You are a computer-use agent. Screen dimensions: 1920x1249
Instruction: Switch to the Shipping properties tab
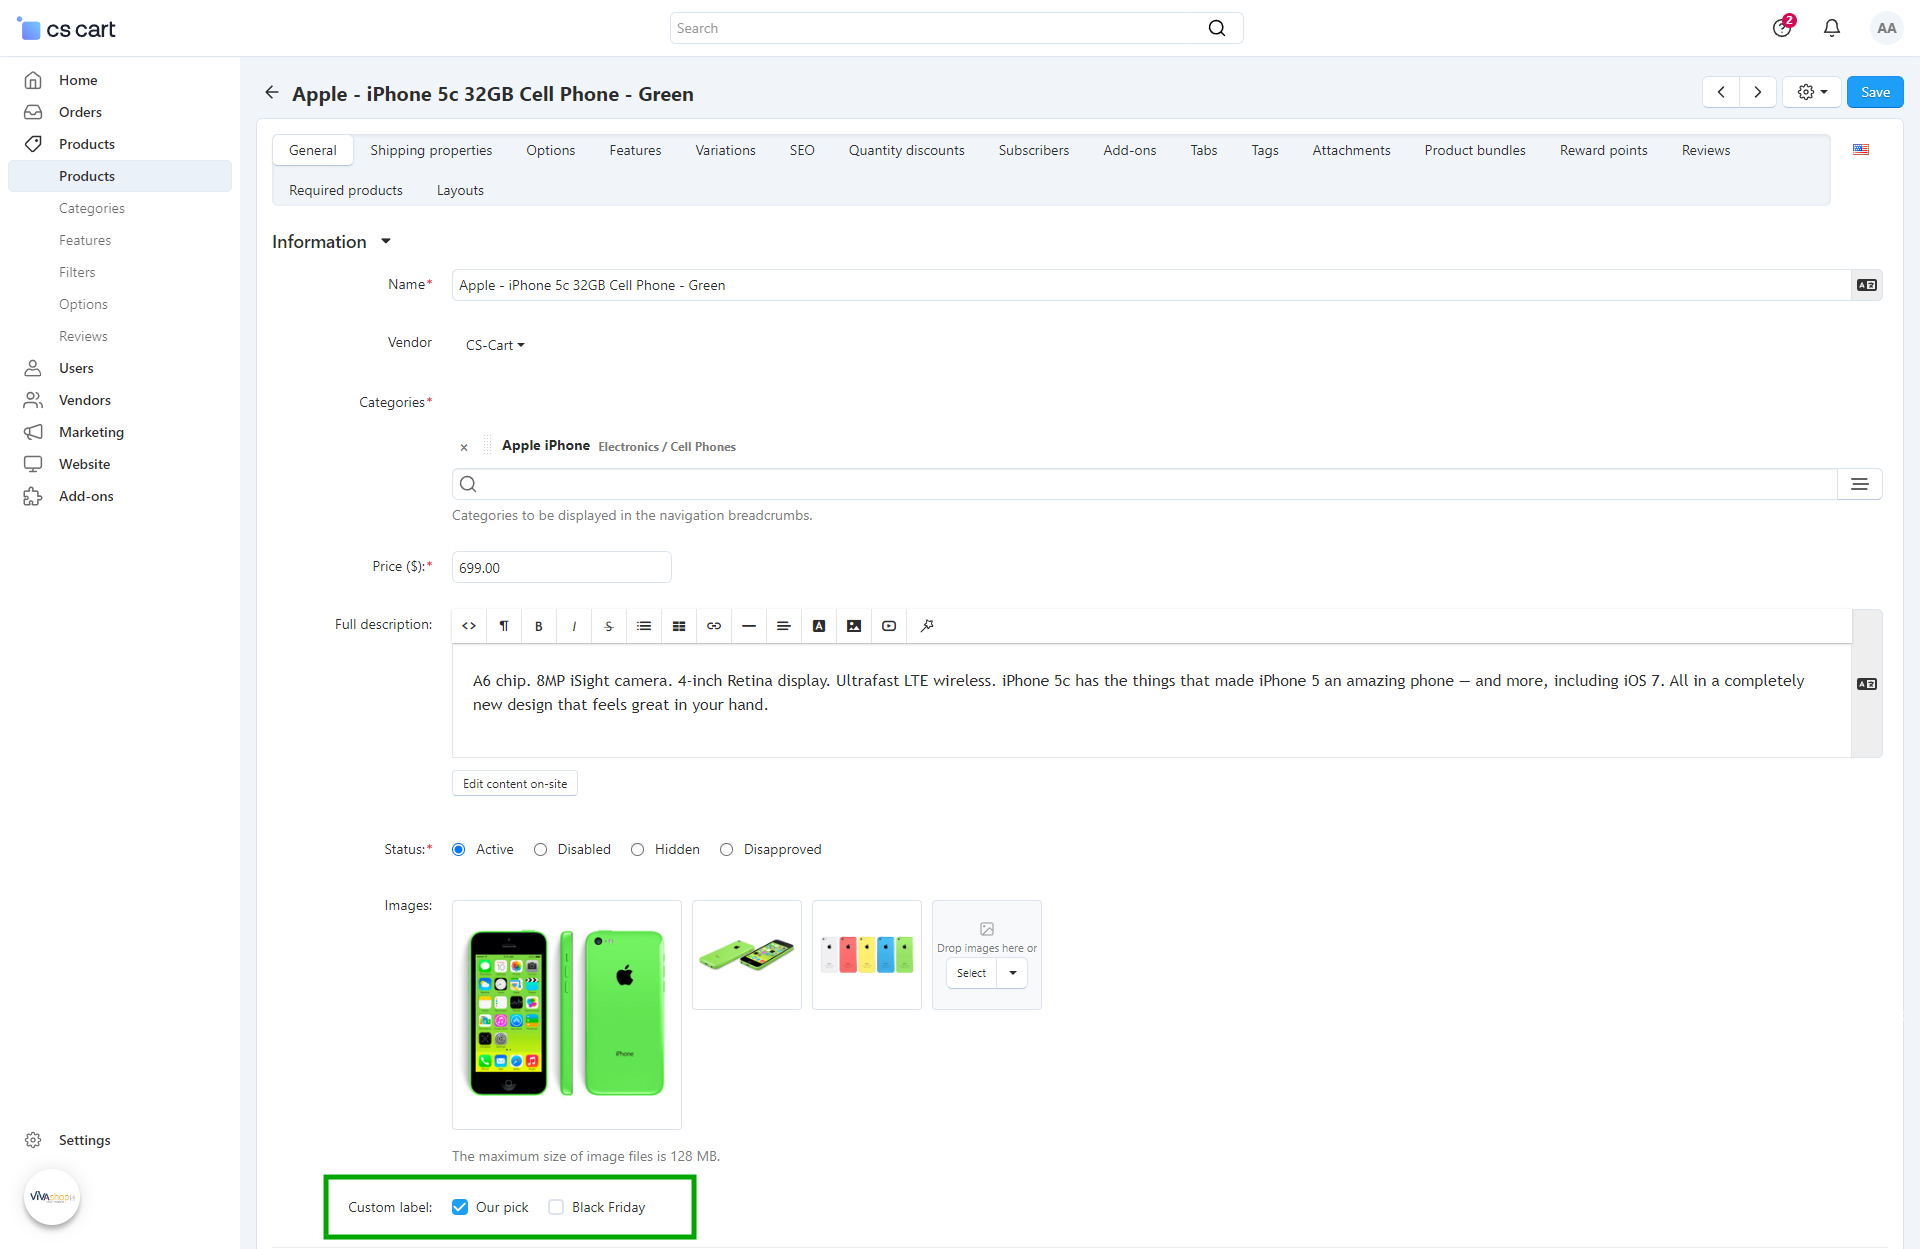(431, 150)
